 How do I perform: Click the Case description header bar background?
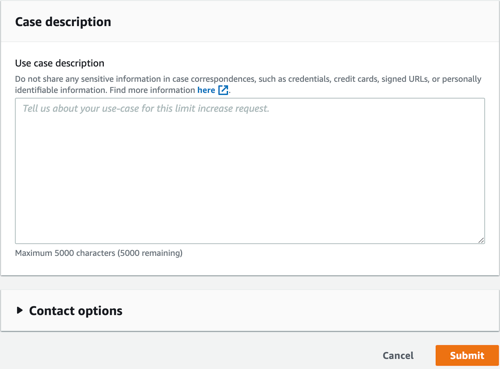[300, 22]
